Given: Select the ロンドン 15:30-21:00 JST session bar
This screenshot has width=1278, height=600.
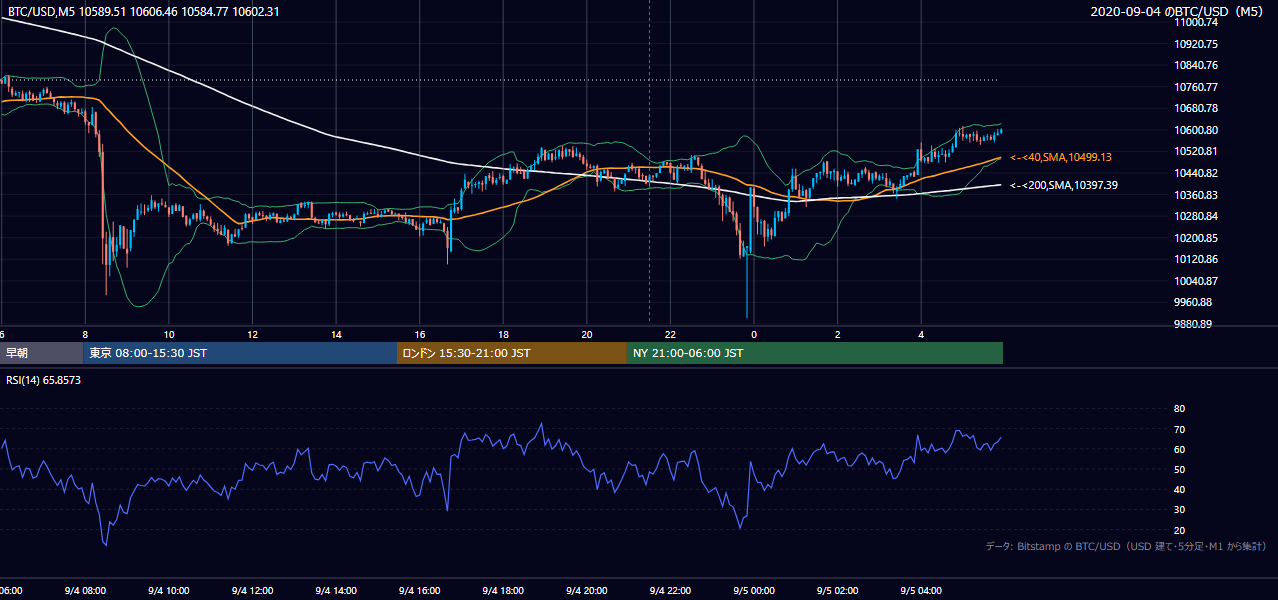Looking at the screenshot, I should point(512,353).
